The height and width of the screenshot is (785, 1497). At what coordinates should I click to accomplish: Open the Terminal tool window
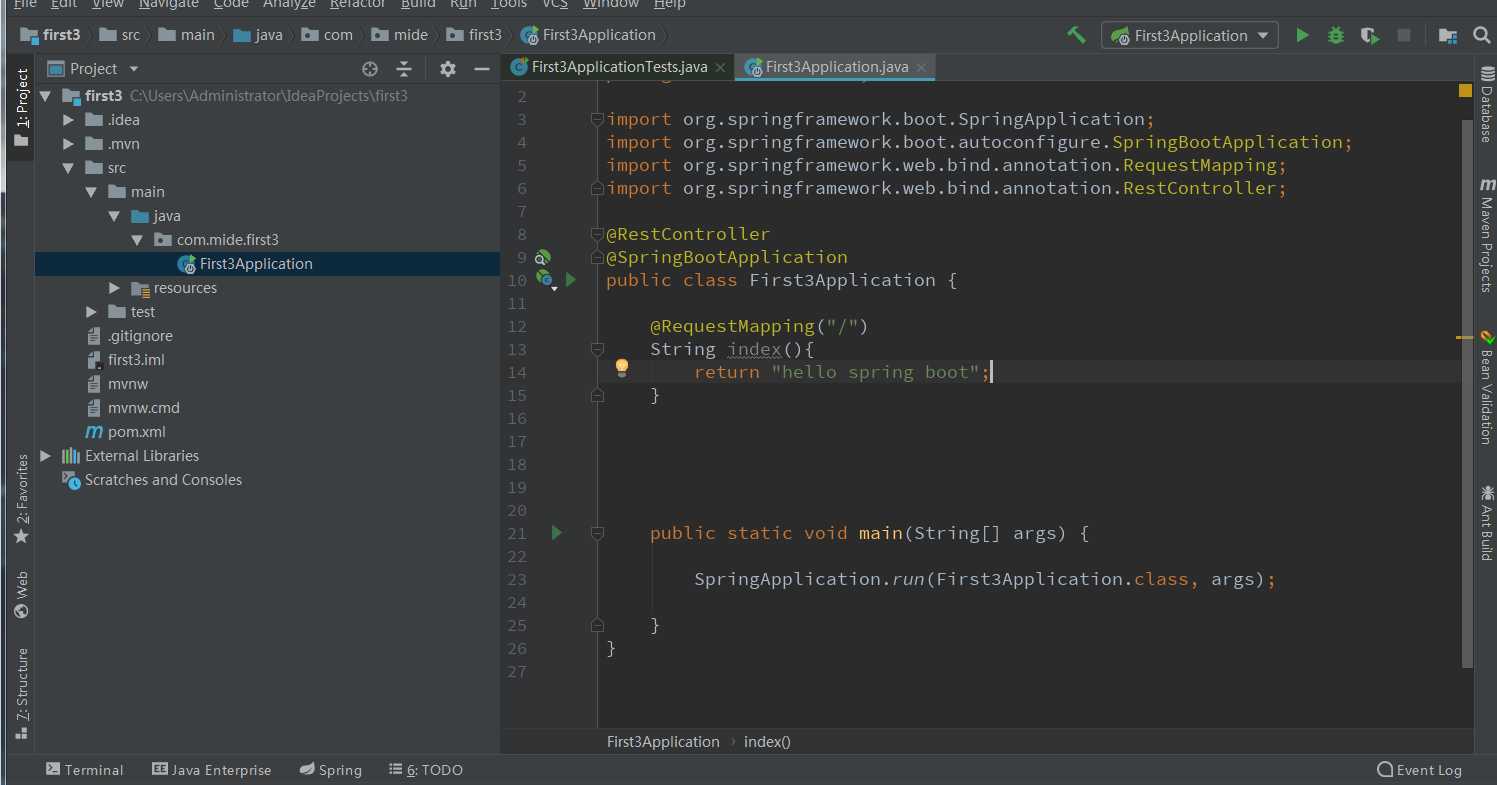[84, 770]
